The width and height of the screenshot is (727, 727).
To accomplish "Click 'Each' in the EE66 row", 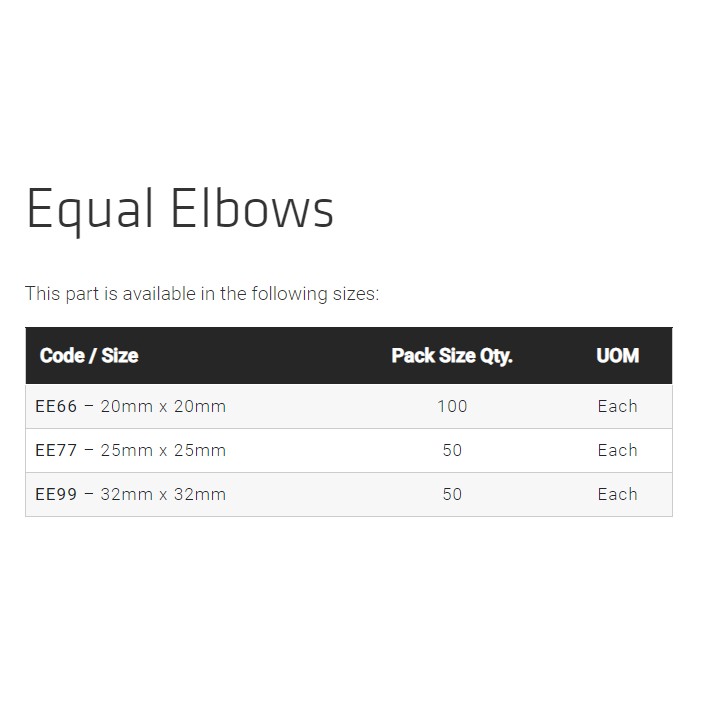I will click(617, 407).
